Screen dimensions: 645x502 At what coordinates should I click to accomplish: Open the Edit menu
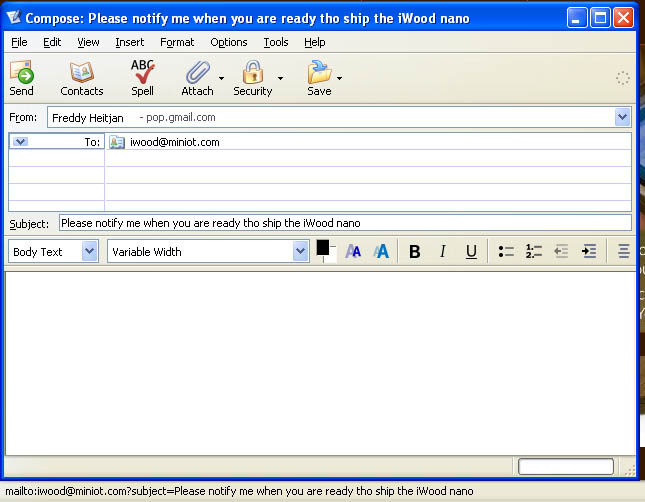(52, 42)
